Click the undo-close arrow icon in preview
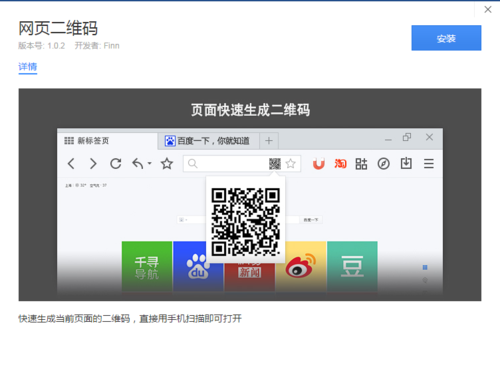This screenshot has width=500, height=379. (138, 164)
